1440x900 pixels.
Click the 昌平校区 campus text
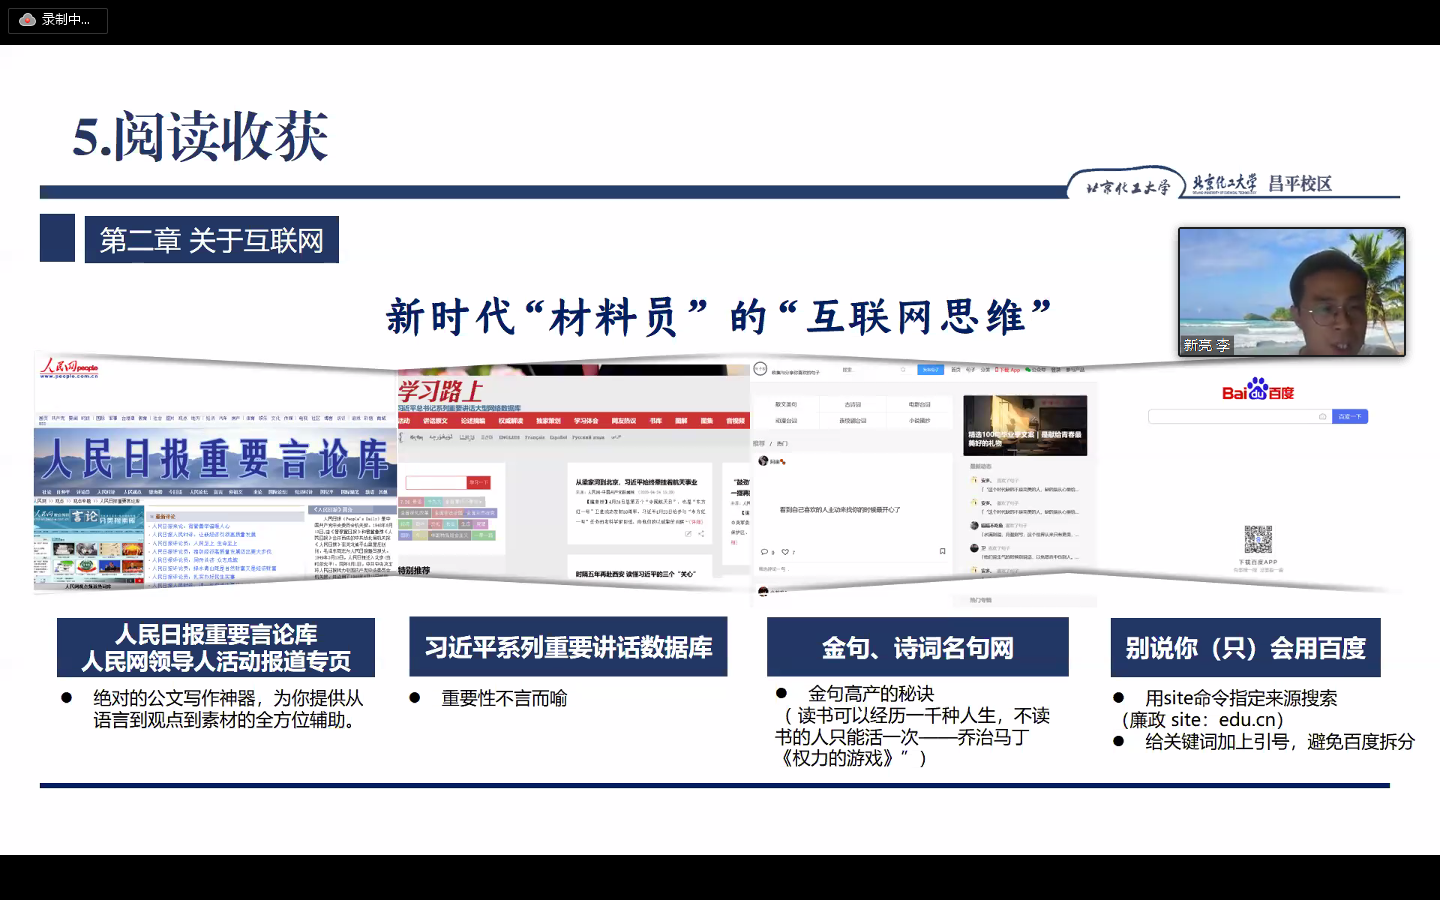pyautogui.click(x=1300, y=184)
